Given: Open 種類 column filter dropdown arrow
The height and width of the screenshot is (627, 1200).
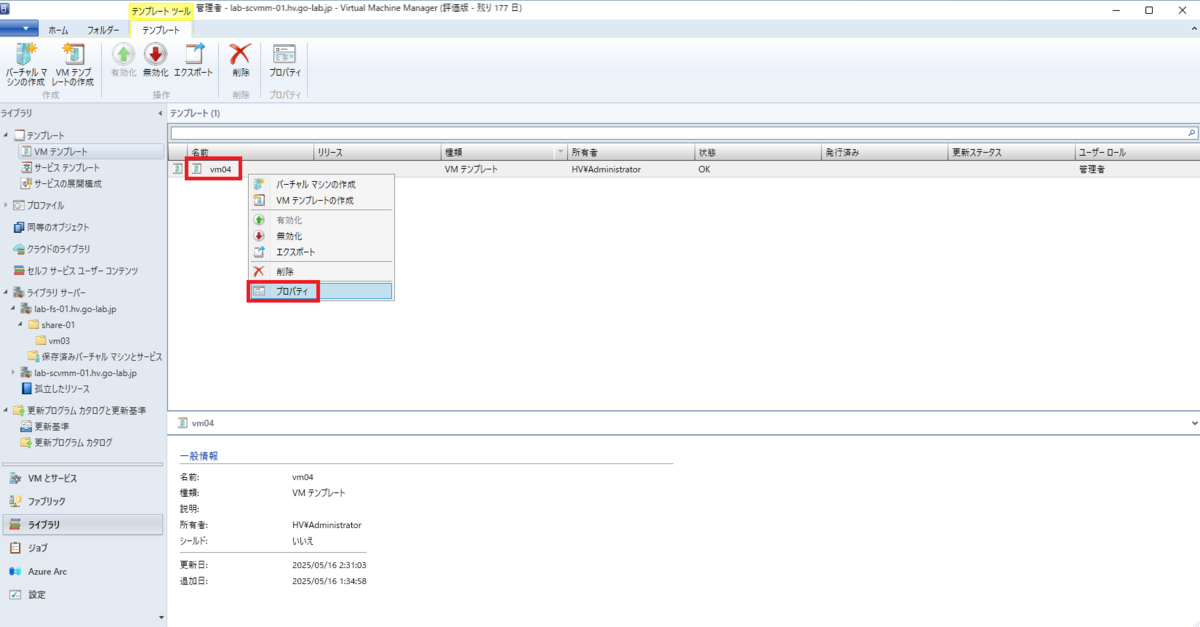Looking at the screenshot, I should click(560, 153).
